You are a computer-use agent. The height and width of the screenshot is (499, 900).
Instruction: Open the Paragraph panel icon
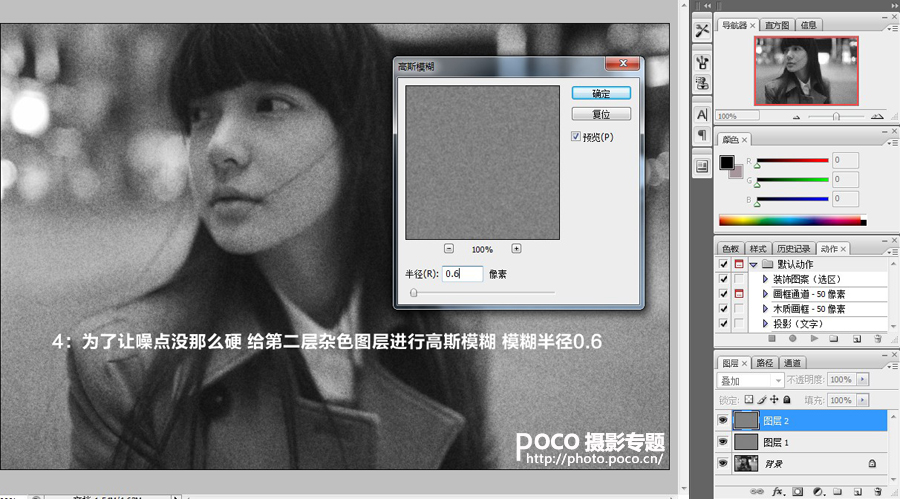click(x=702, y=135)
